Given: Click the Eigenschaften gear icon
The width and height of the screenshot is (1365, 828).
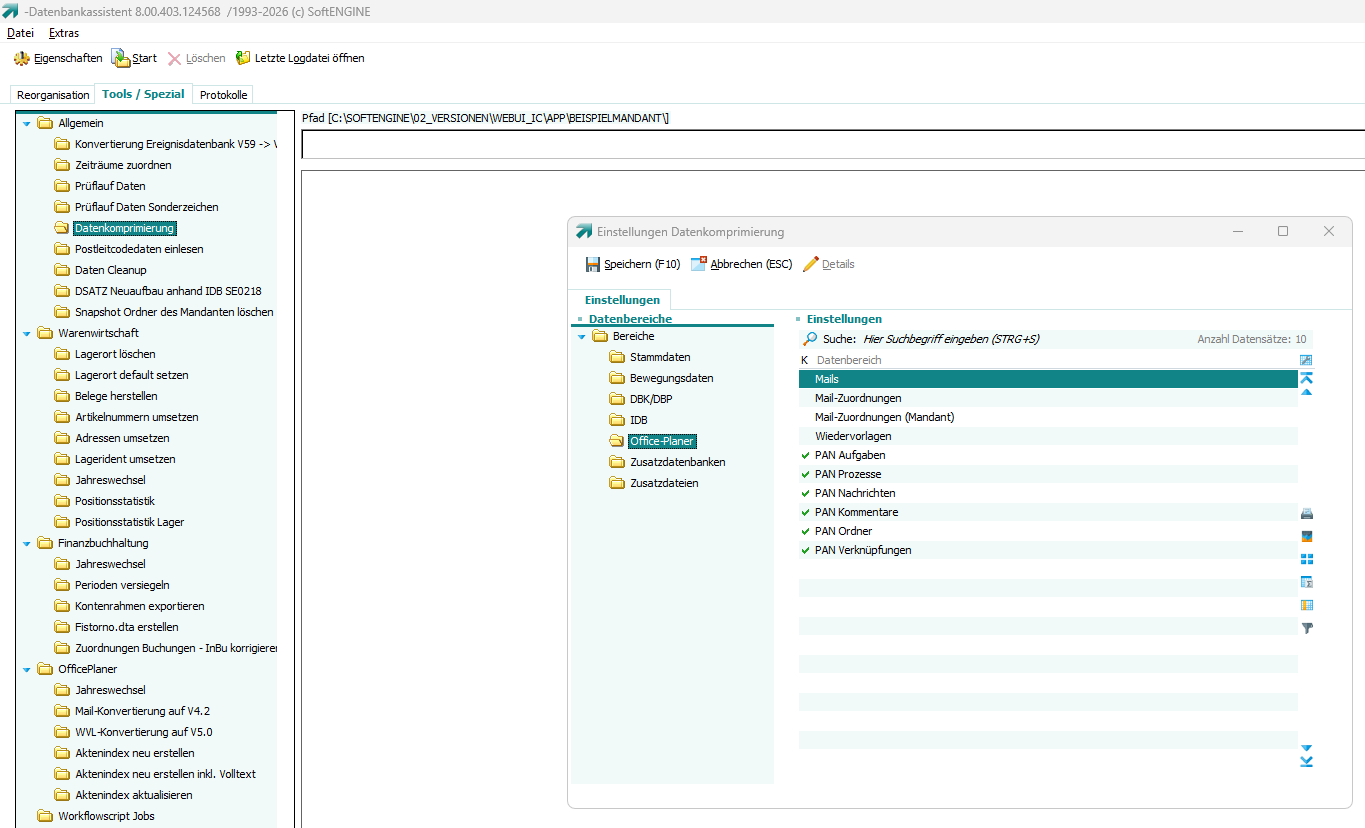Looking at the screenshot, I should pyautogui.click(x=22, y=59).
